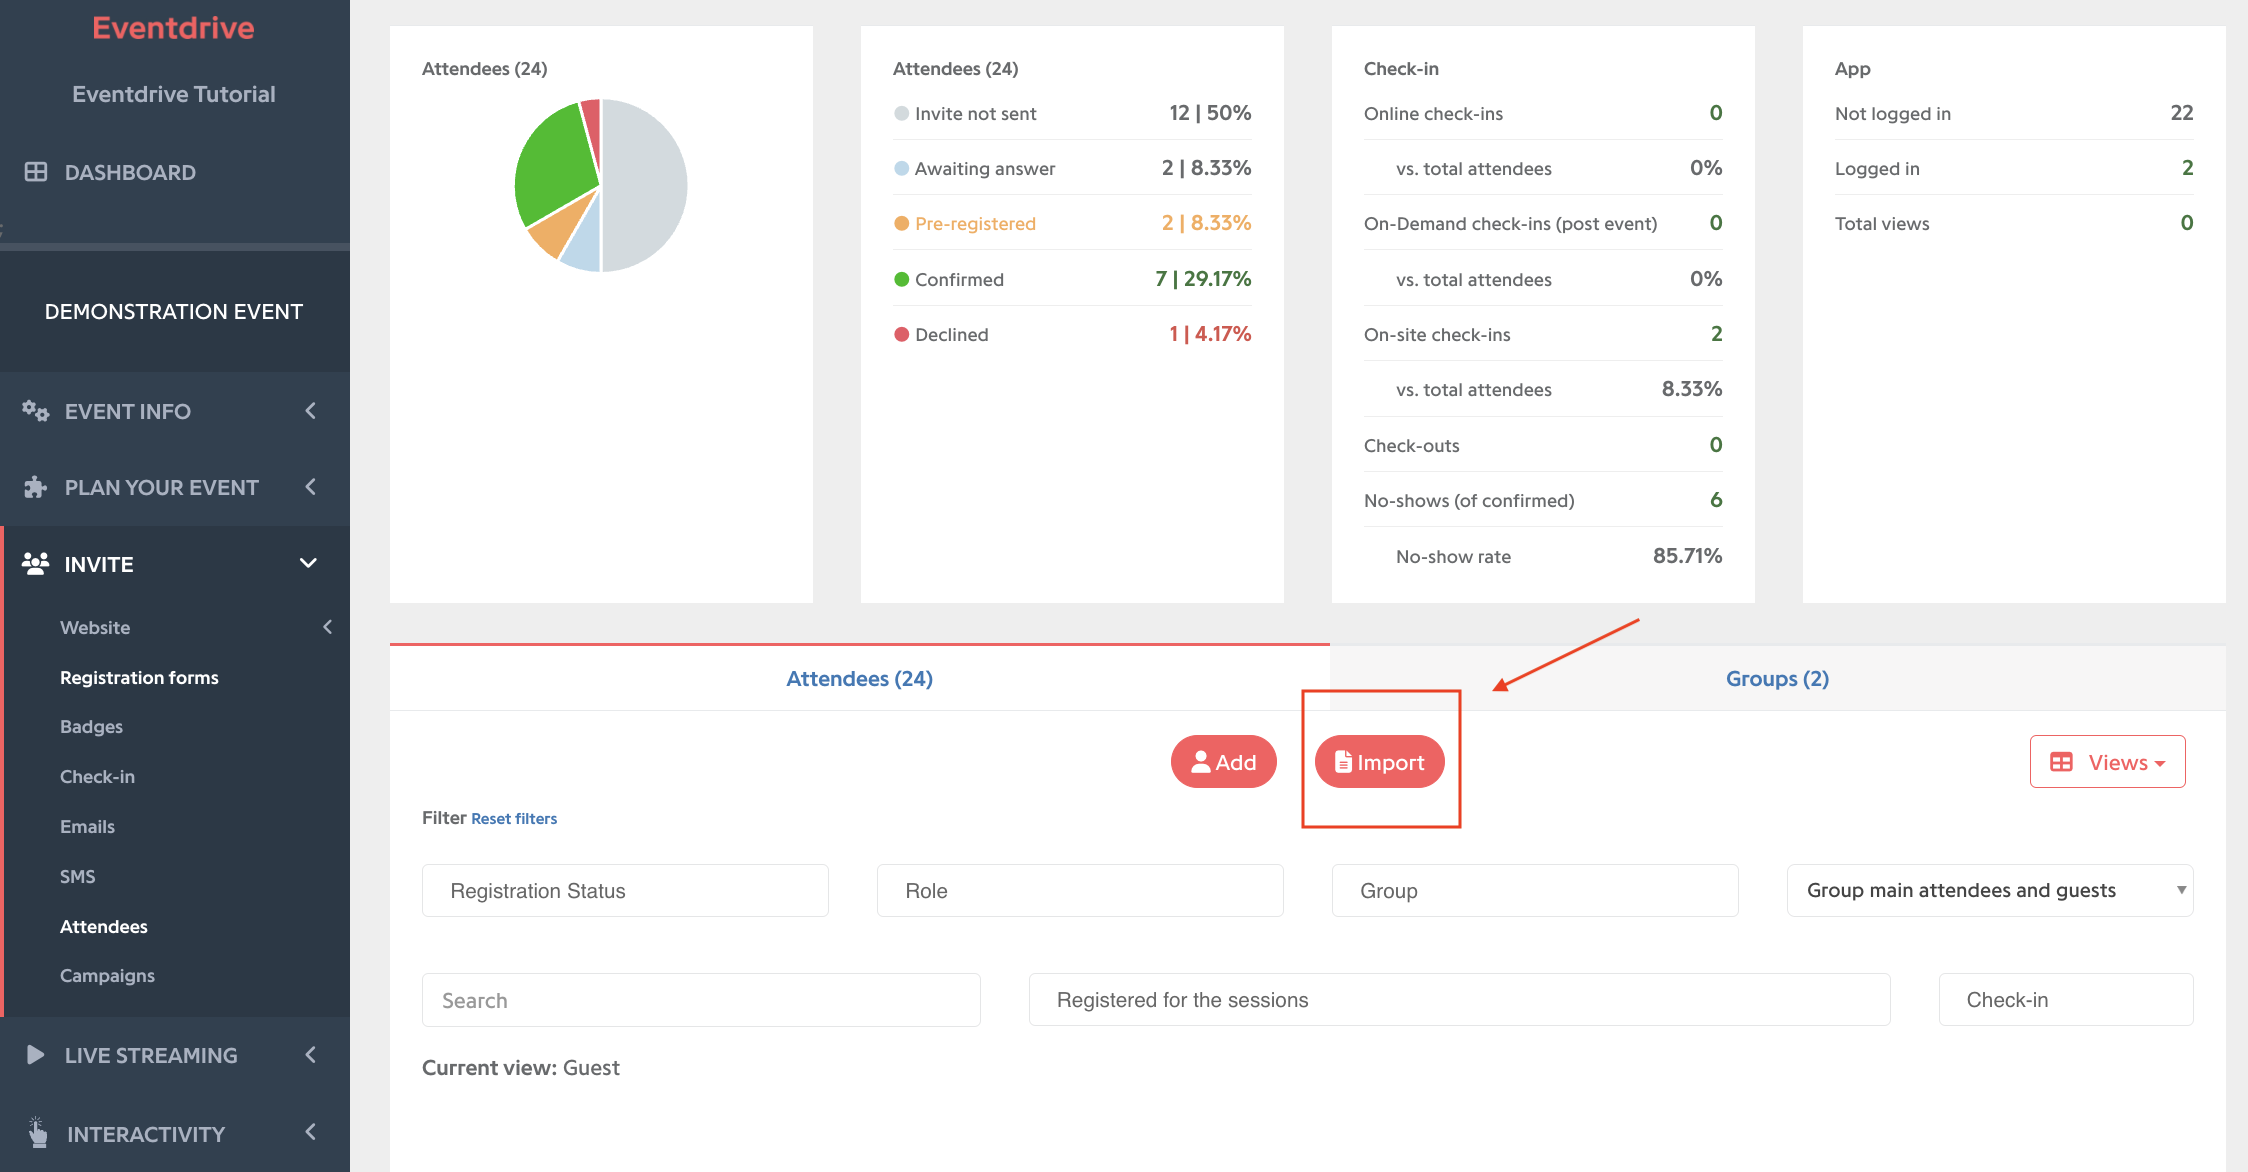Click the attendee Search input field
The height and width of the screenshot is (1172, 2248).
(x=701, y=1000)
